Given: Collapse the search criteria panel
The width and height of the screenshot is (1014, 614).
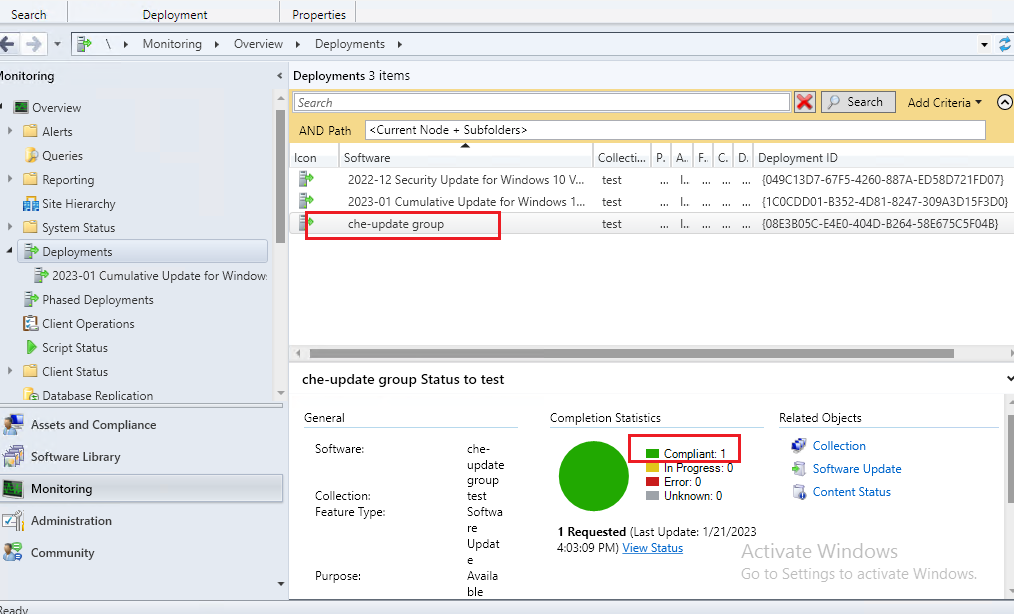Looking at the screenshot, I should tap(1004, 102).
